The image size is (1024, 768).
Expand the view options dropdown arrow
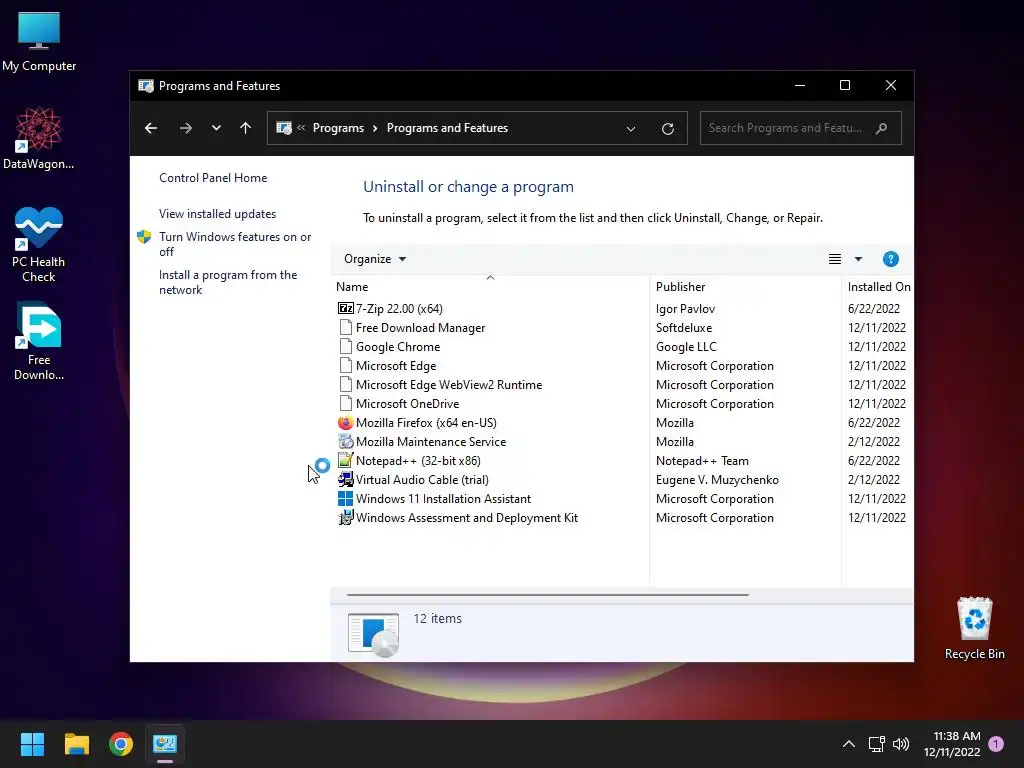coord(858,259)
